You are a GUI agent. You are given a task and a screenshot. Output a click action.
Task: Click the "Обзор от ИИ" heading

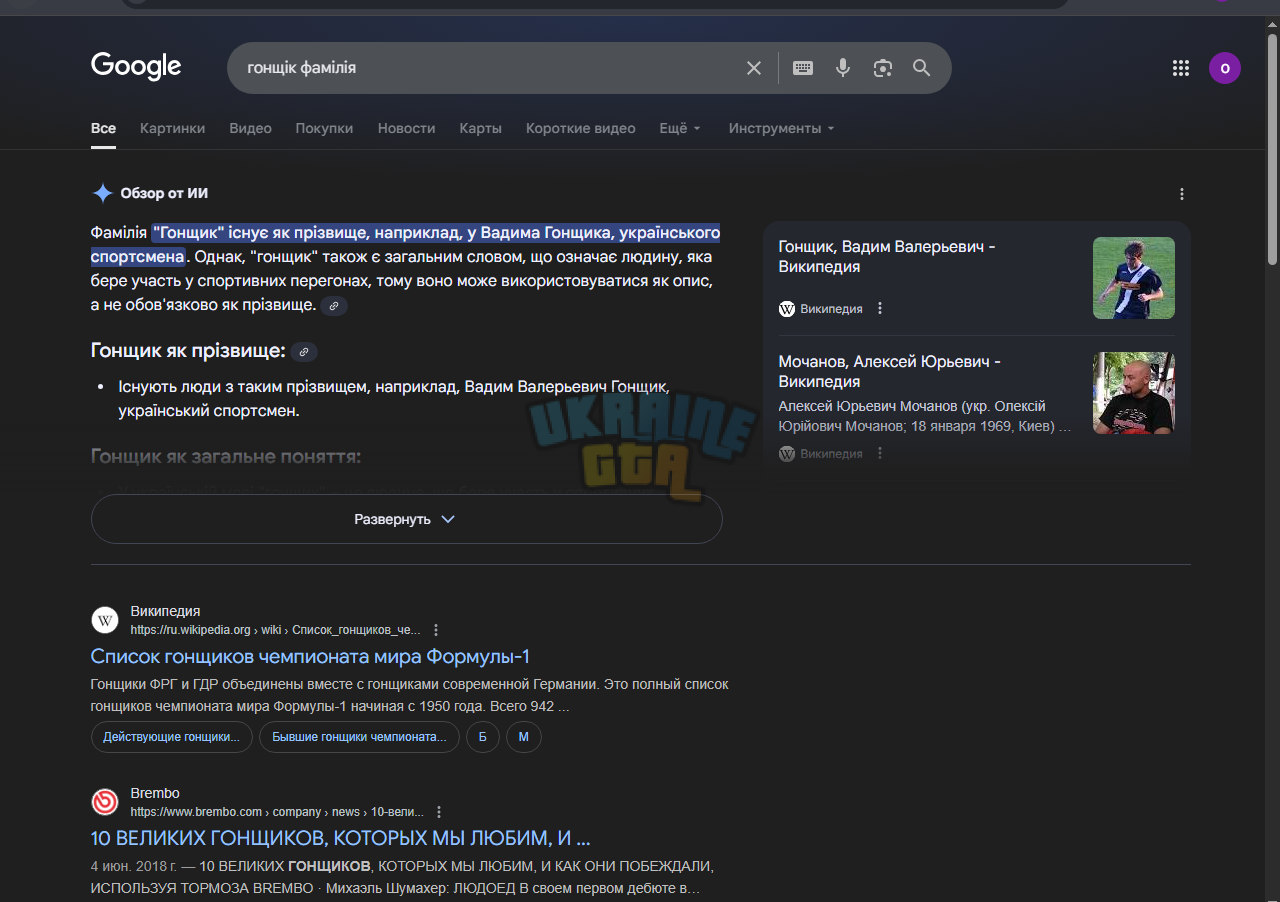(x=164, y=194)
